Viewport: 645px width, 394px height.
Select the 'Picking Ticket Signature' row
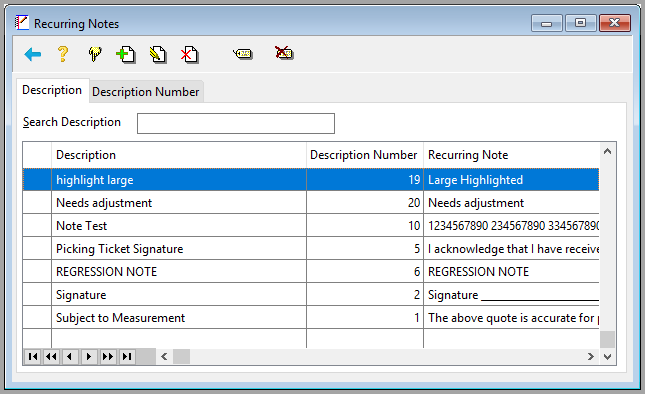(x=311, y=249)
